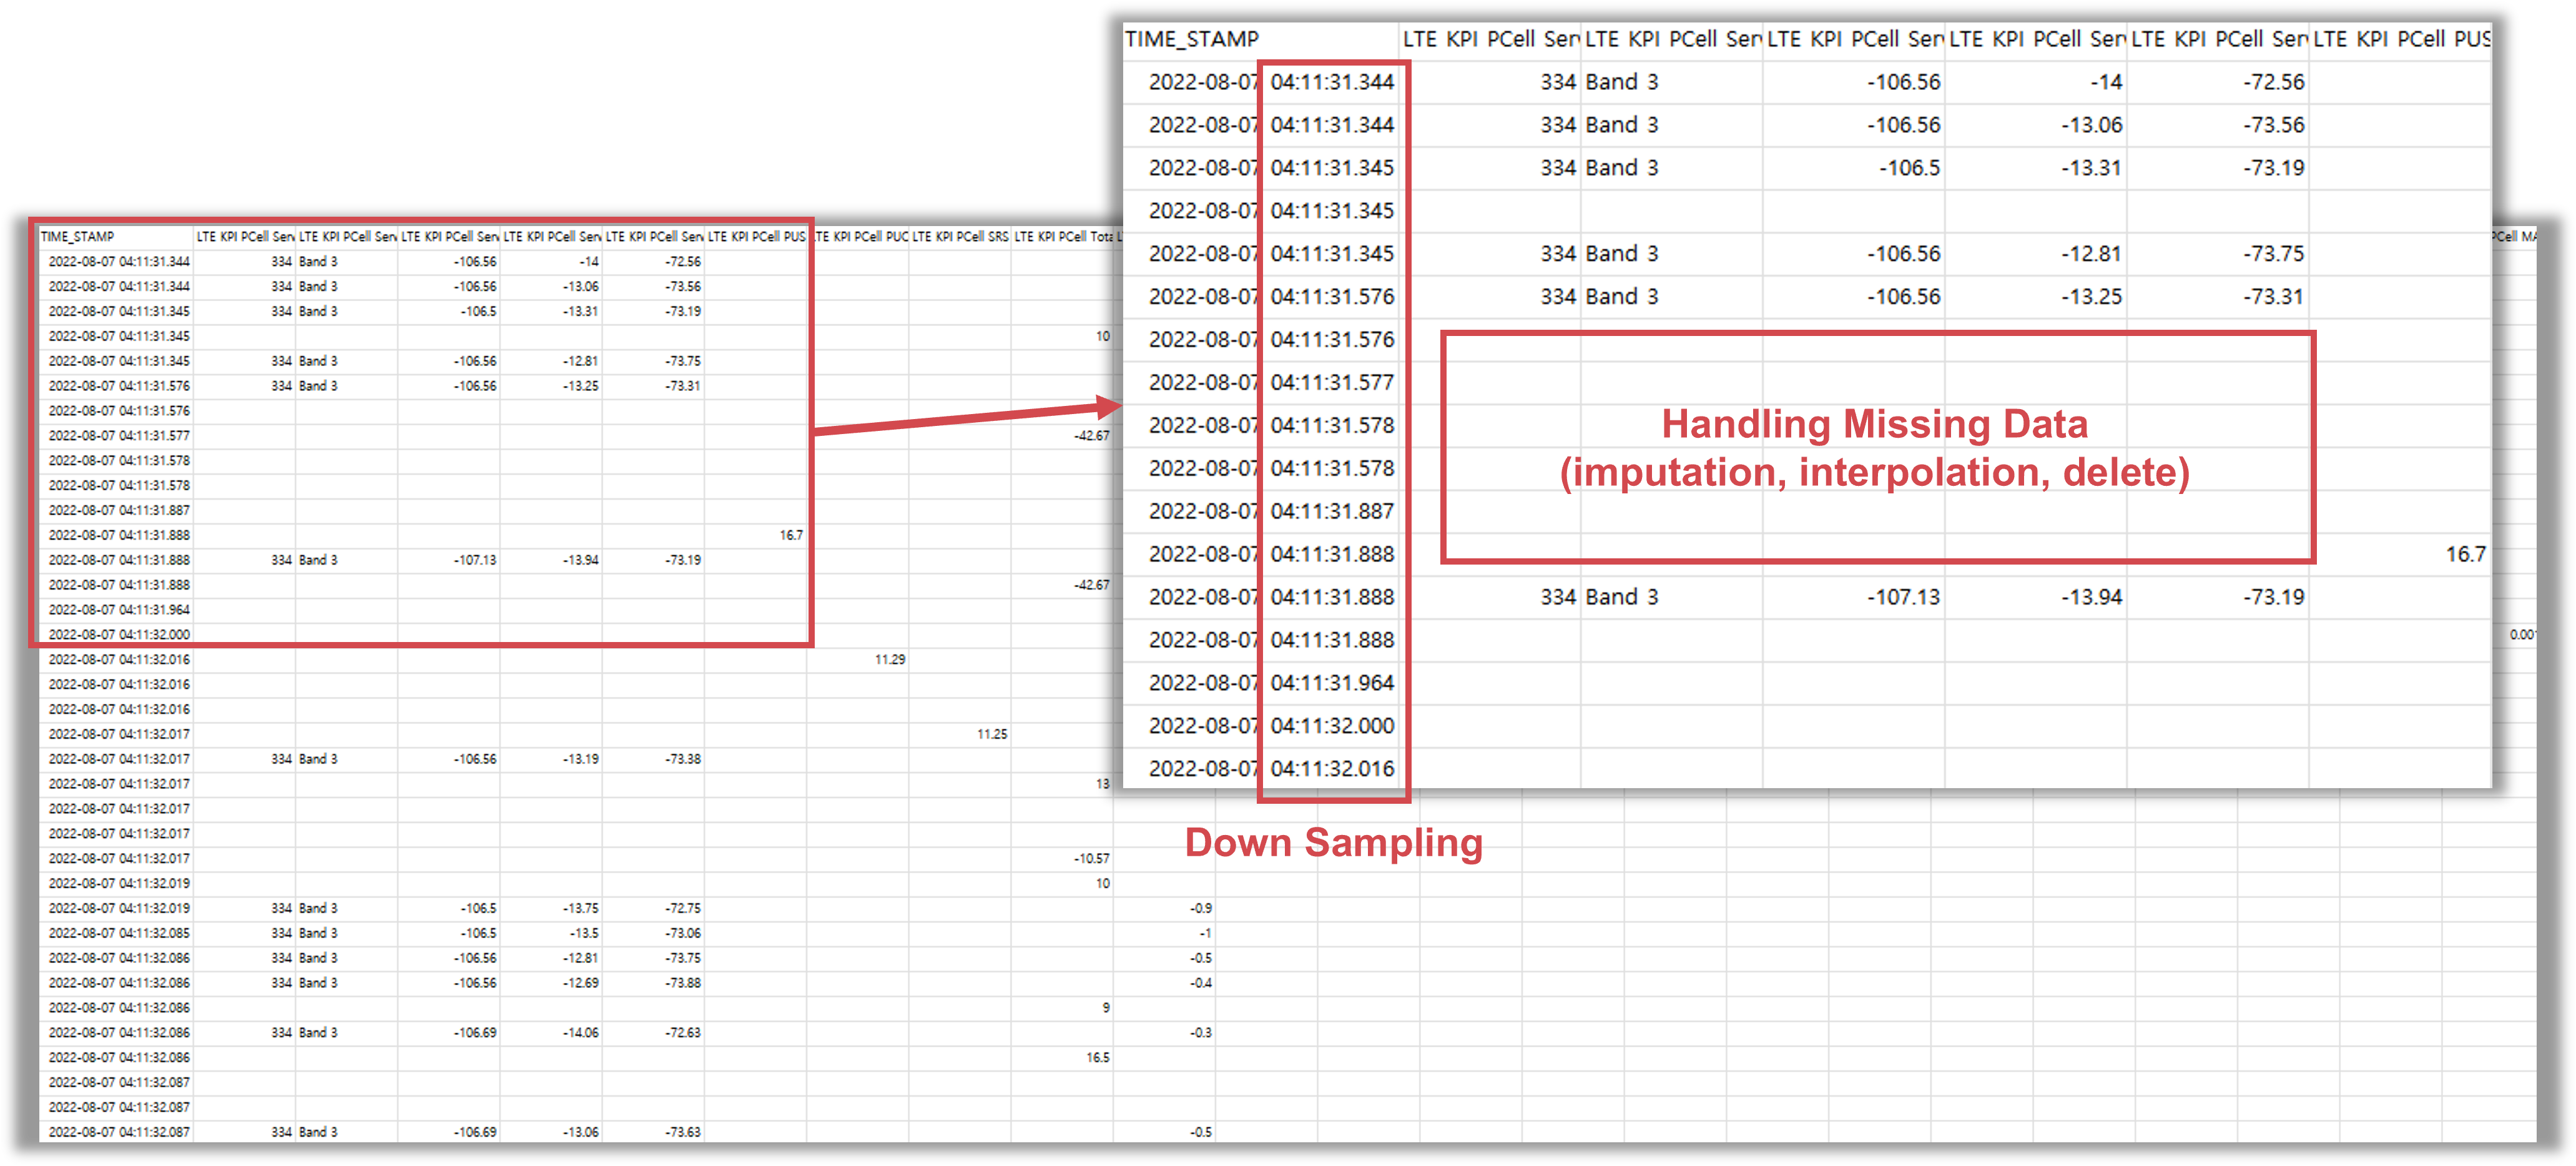
Task: Select cell 16.5 in the small spreadsheet
Action: [1098, 1058]
